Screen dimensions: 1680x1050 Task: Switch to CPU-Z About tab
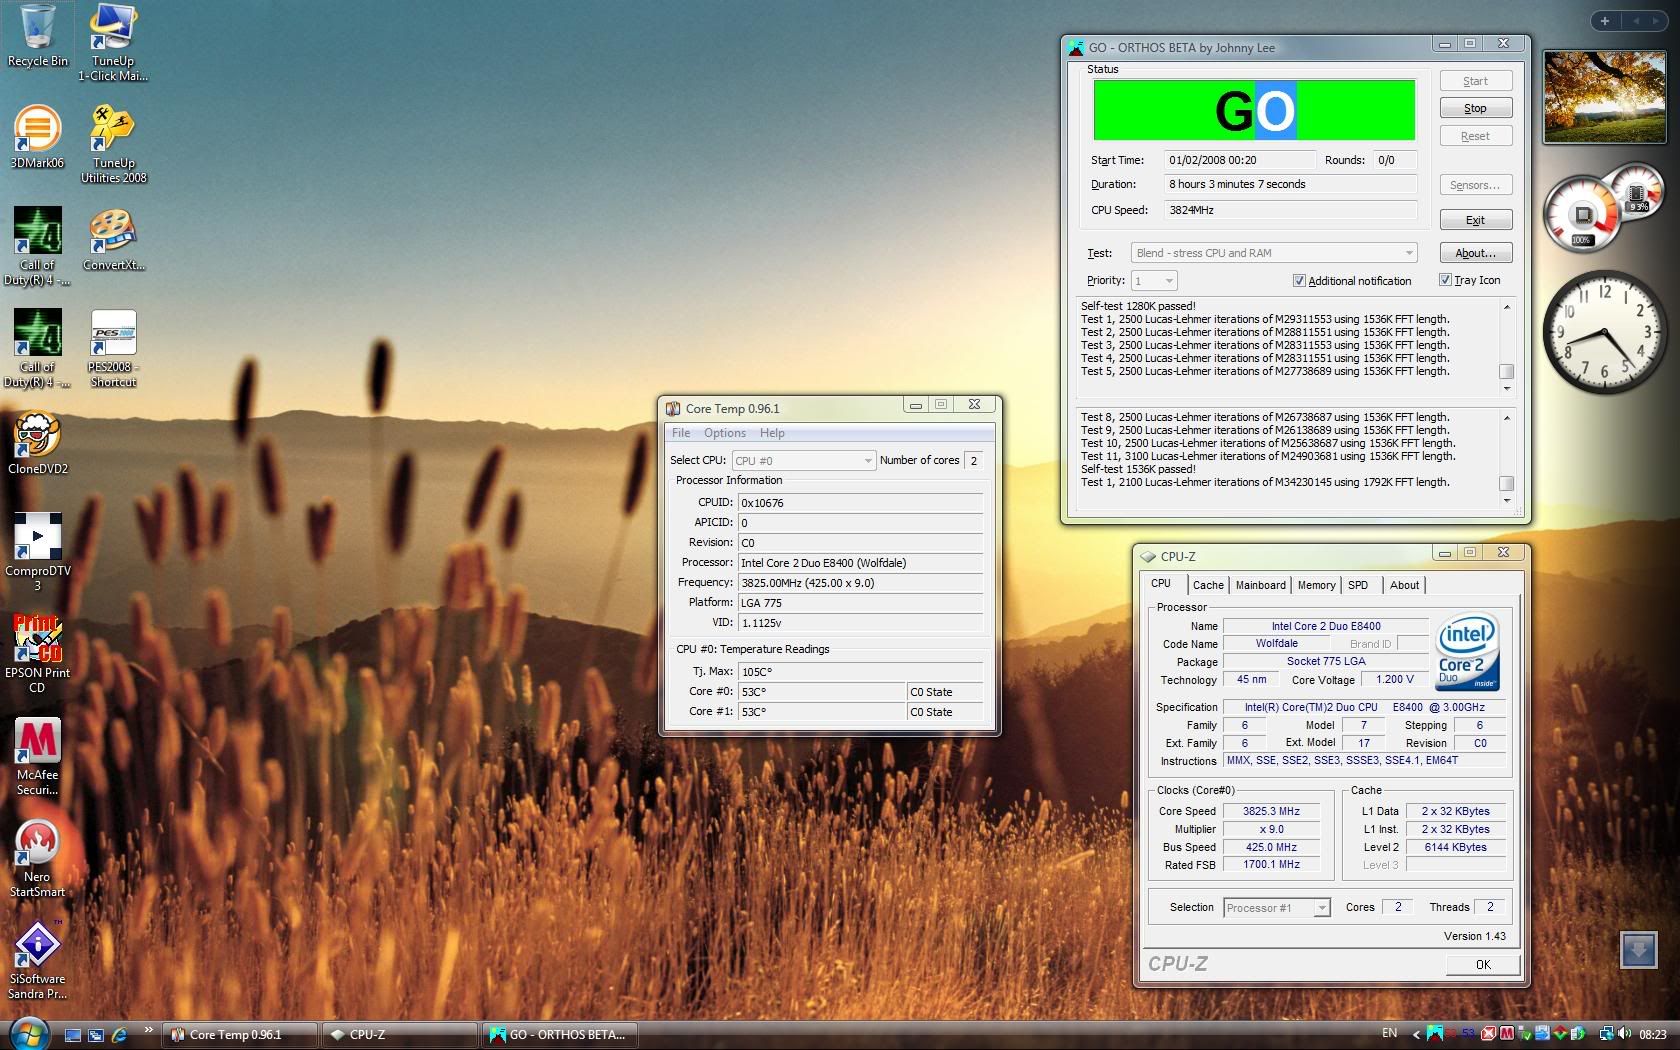coord(1405,585)
